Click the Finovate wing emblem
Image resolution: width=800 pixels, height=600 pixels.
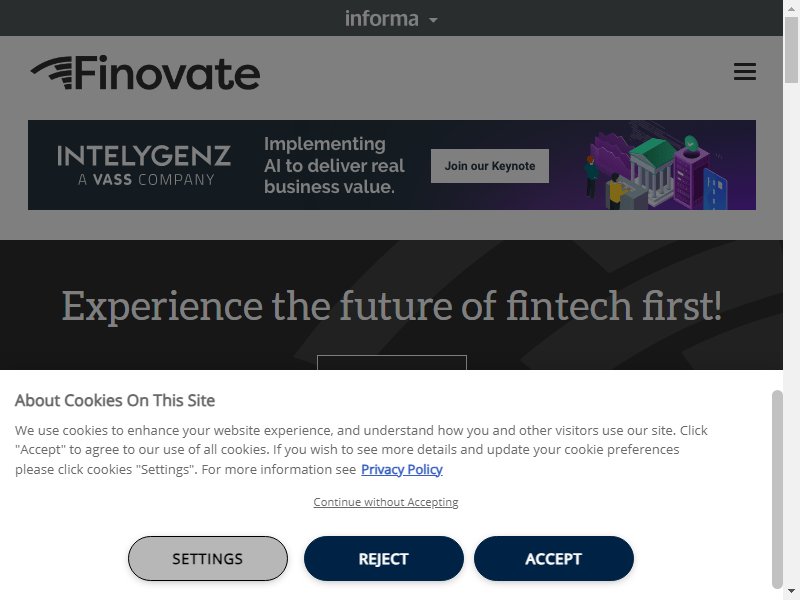pos(52,73)
